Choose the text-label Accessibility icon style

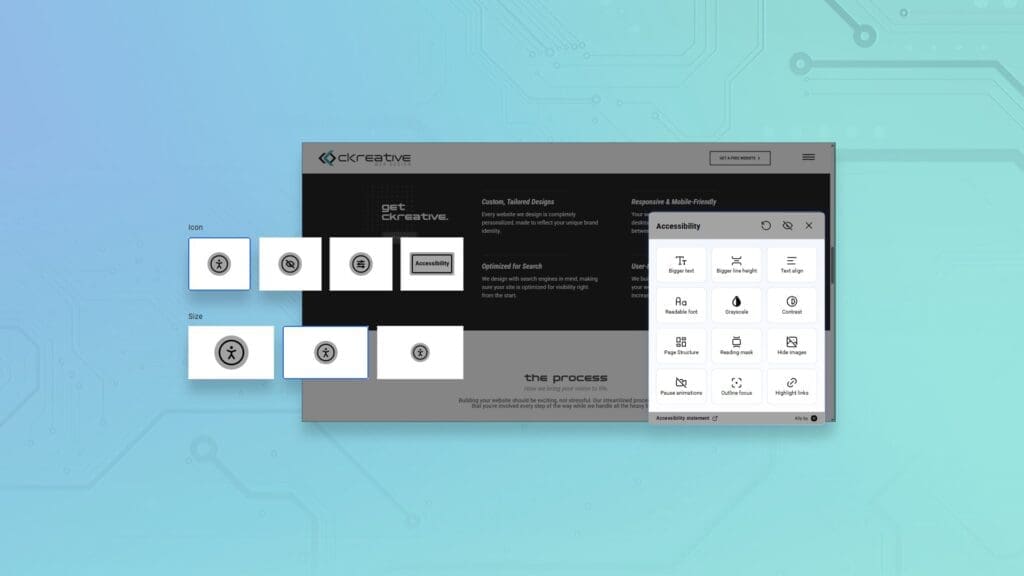[x=432, y=264]
